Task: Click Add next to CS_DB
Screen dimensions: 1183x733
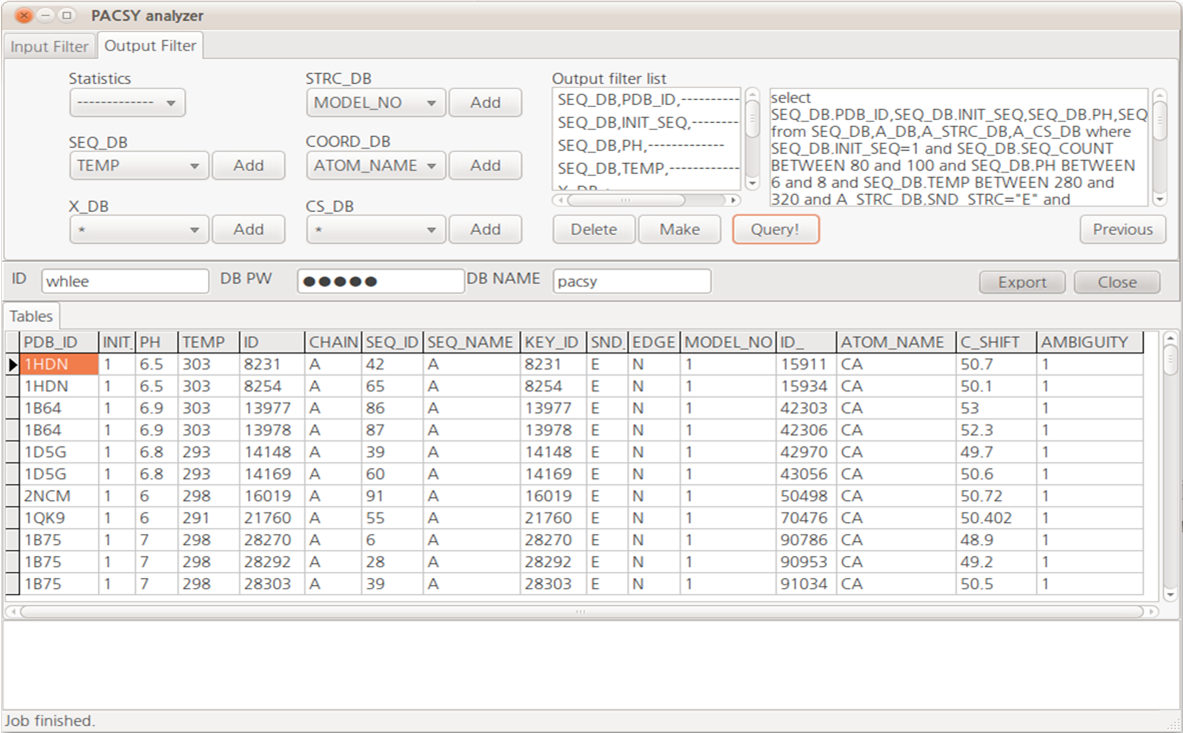Action: click(485, 229)
